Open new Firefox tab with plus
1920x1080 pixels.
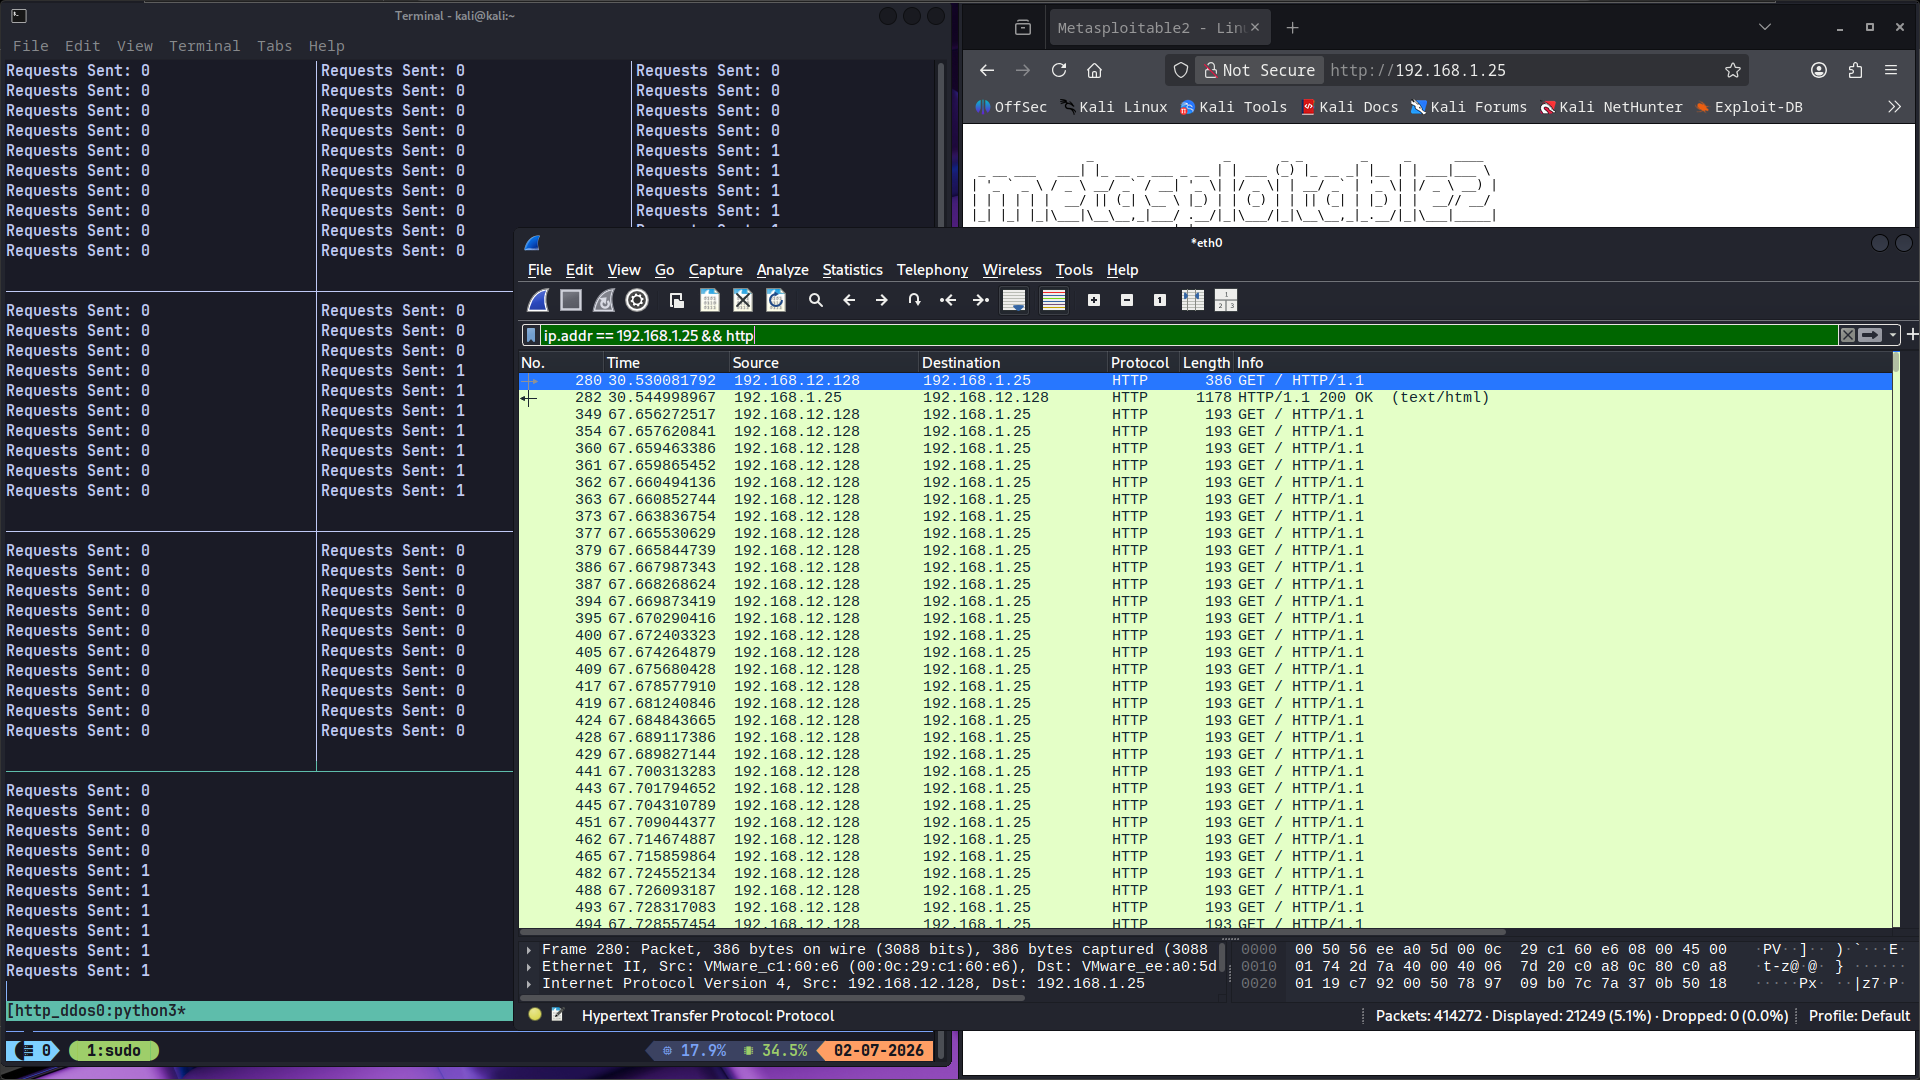(1293, 28)
